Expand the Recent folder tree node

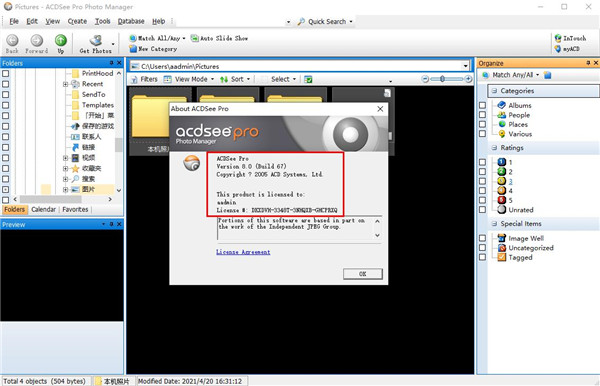point(65,84)
